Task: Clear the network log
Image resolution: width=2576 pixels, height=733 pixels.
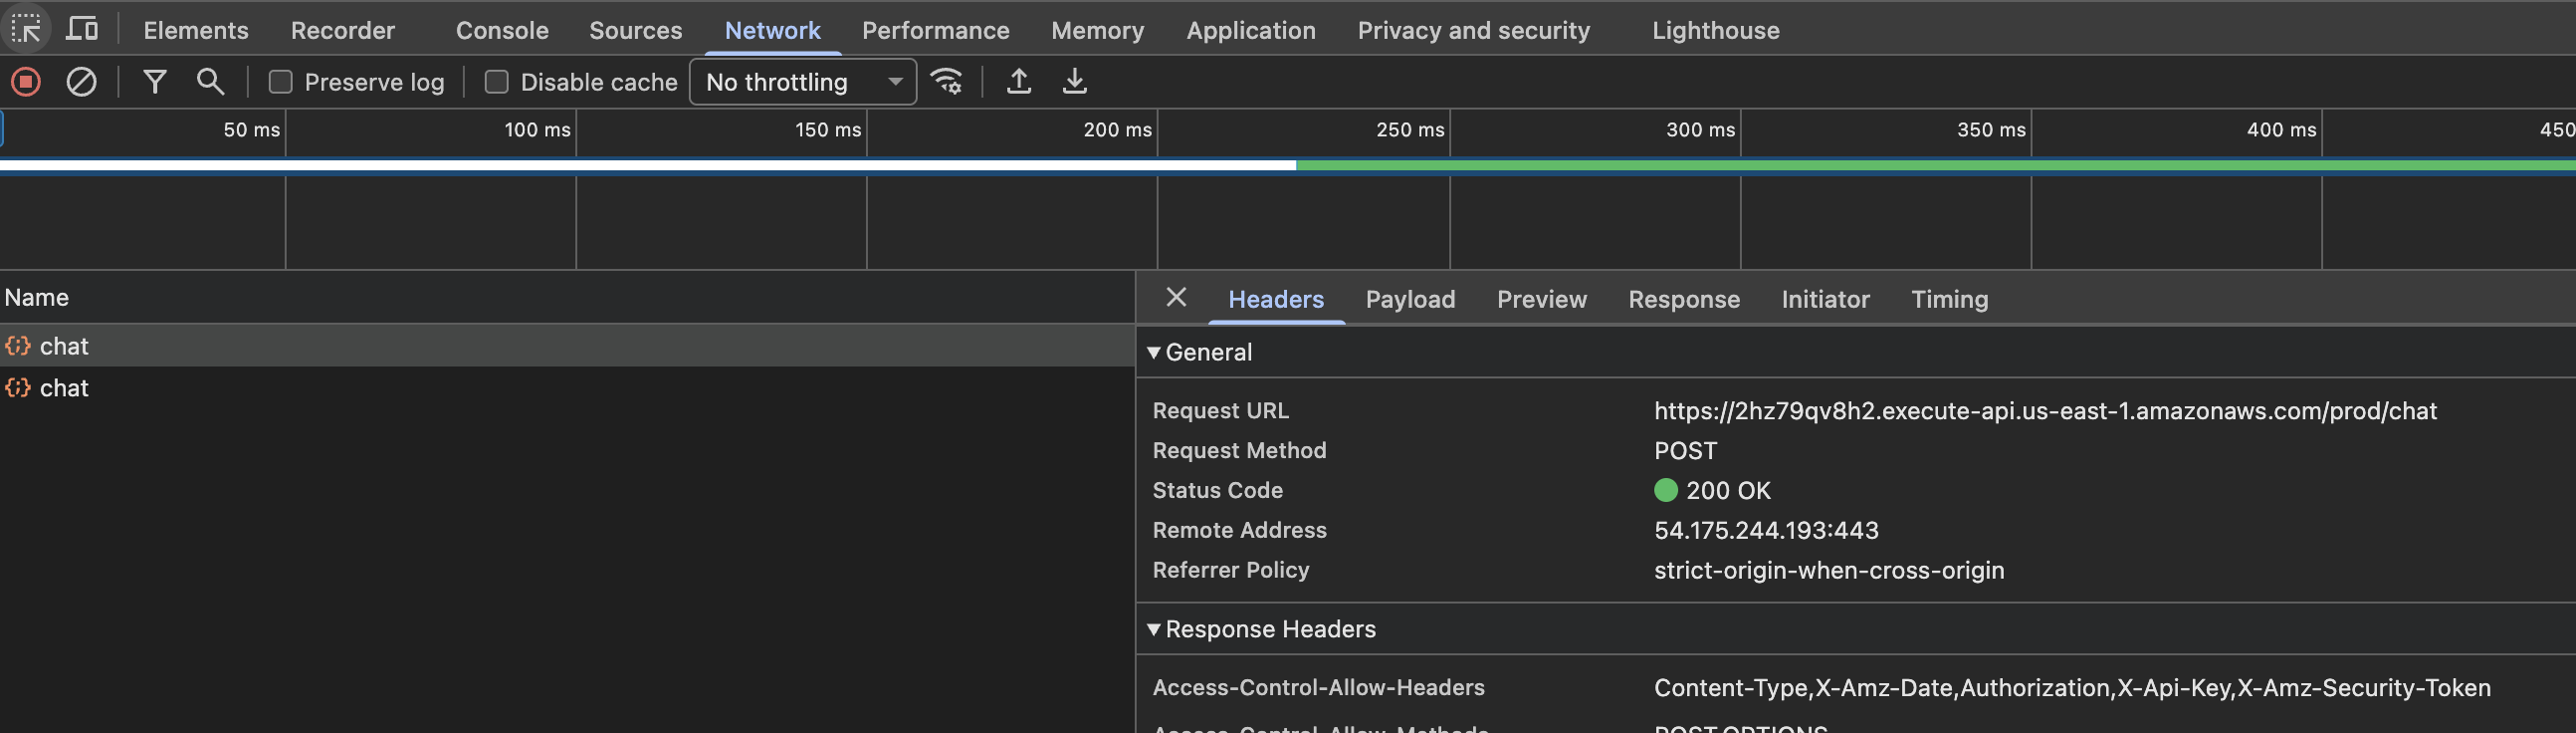Action: [x=81, y=81]
